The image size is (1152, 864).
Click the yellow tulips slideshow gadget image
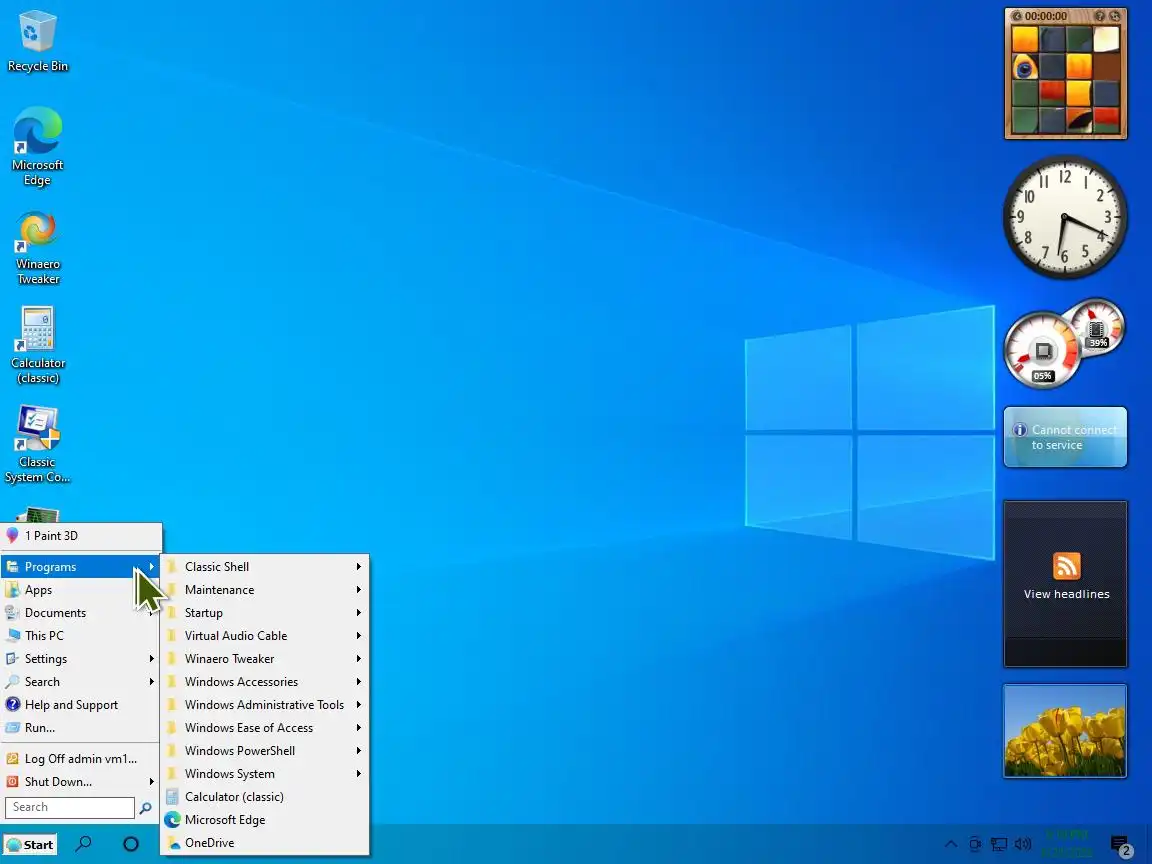(x=1065, y=731)
